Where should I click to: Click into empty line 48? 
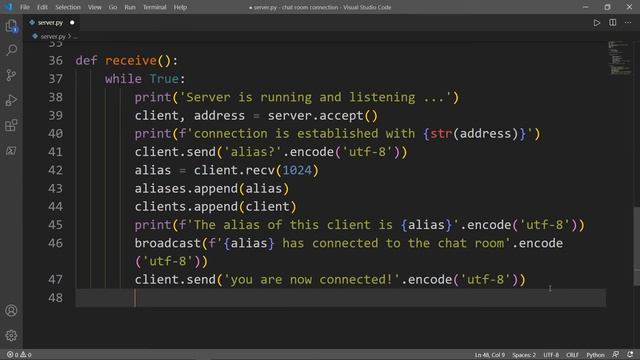coord(340,298)
